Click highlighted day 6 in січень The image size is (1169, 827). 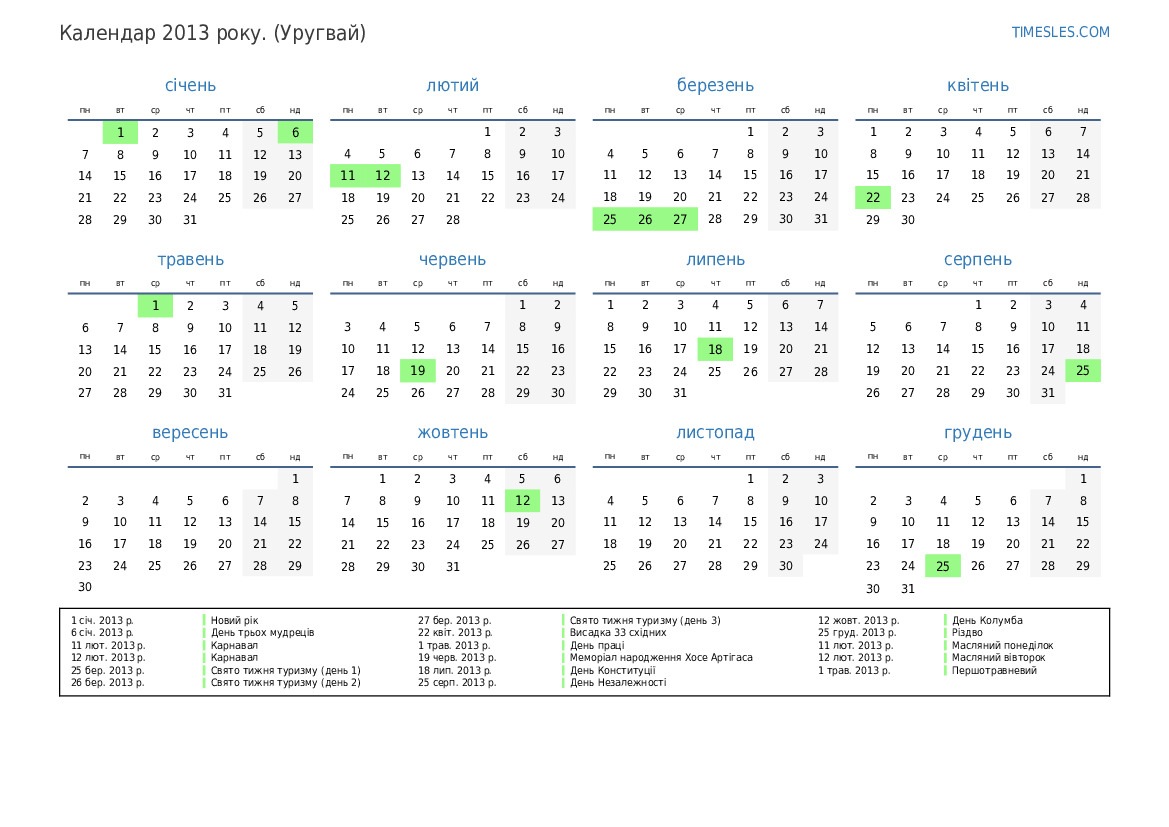tap(295, 133)
